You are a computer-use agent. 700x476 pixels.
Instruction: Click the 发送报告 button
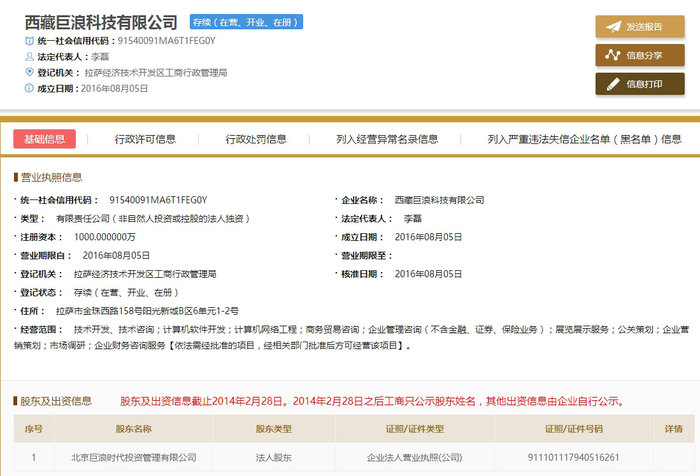tap(640, 27)
